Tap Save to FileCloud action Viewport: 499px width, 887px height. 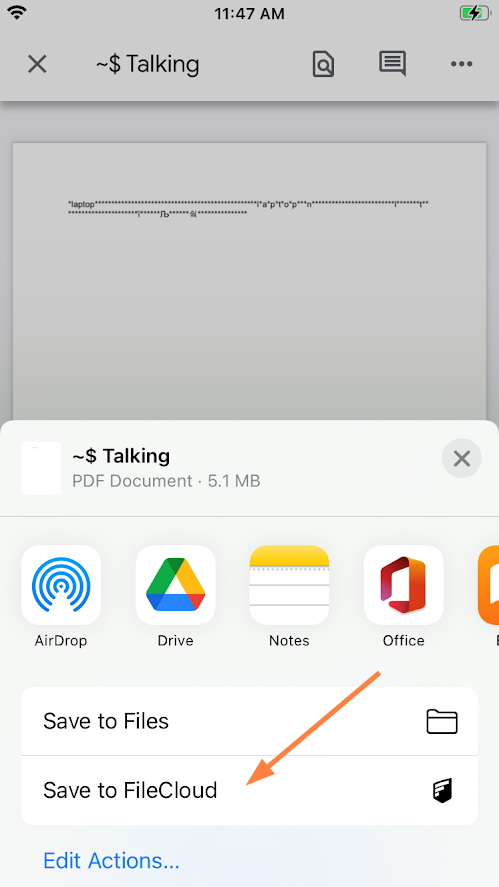[250, 790]
